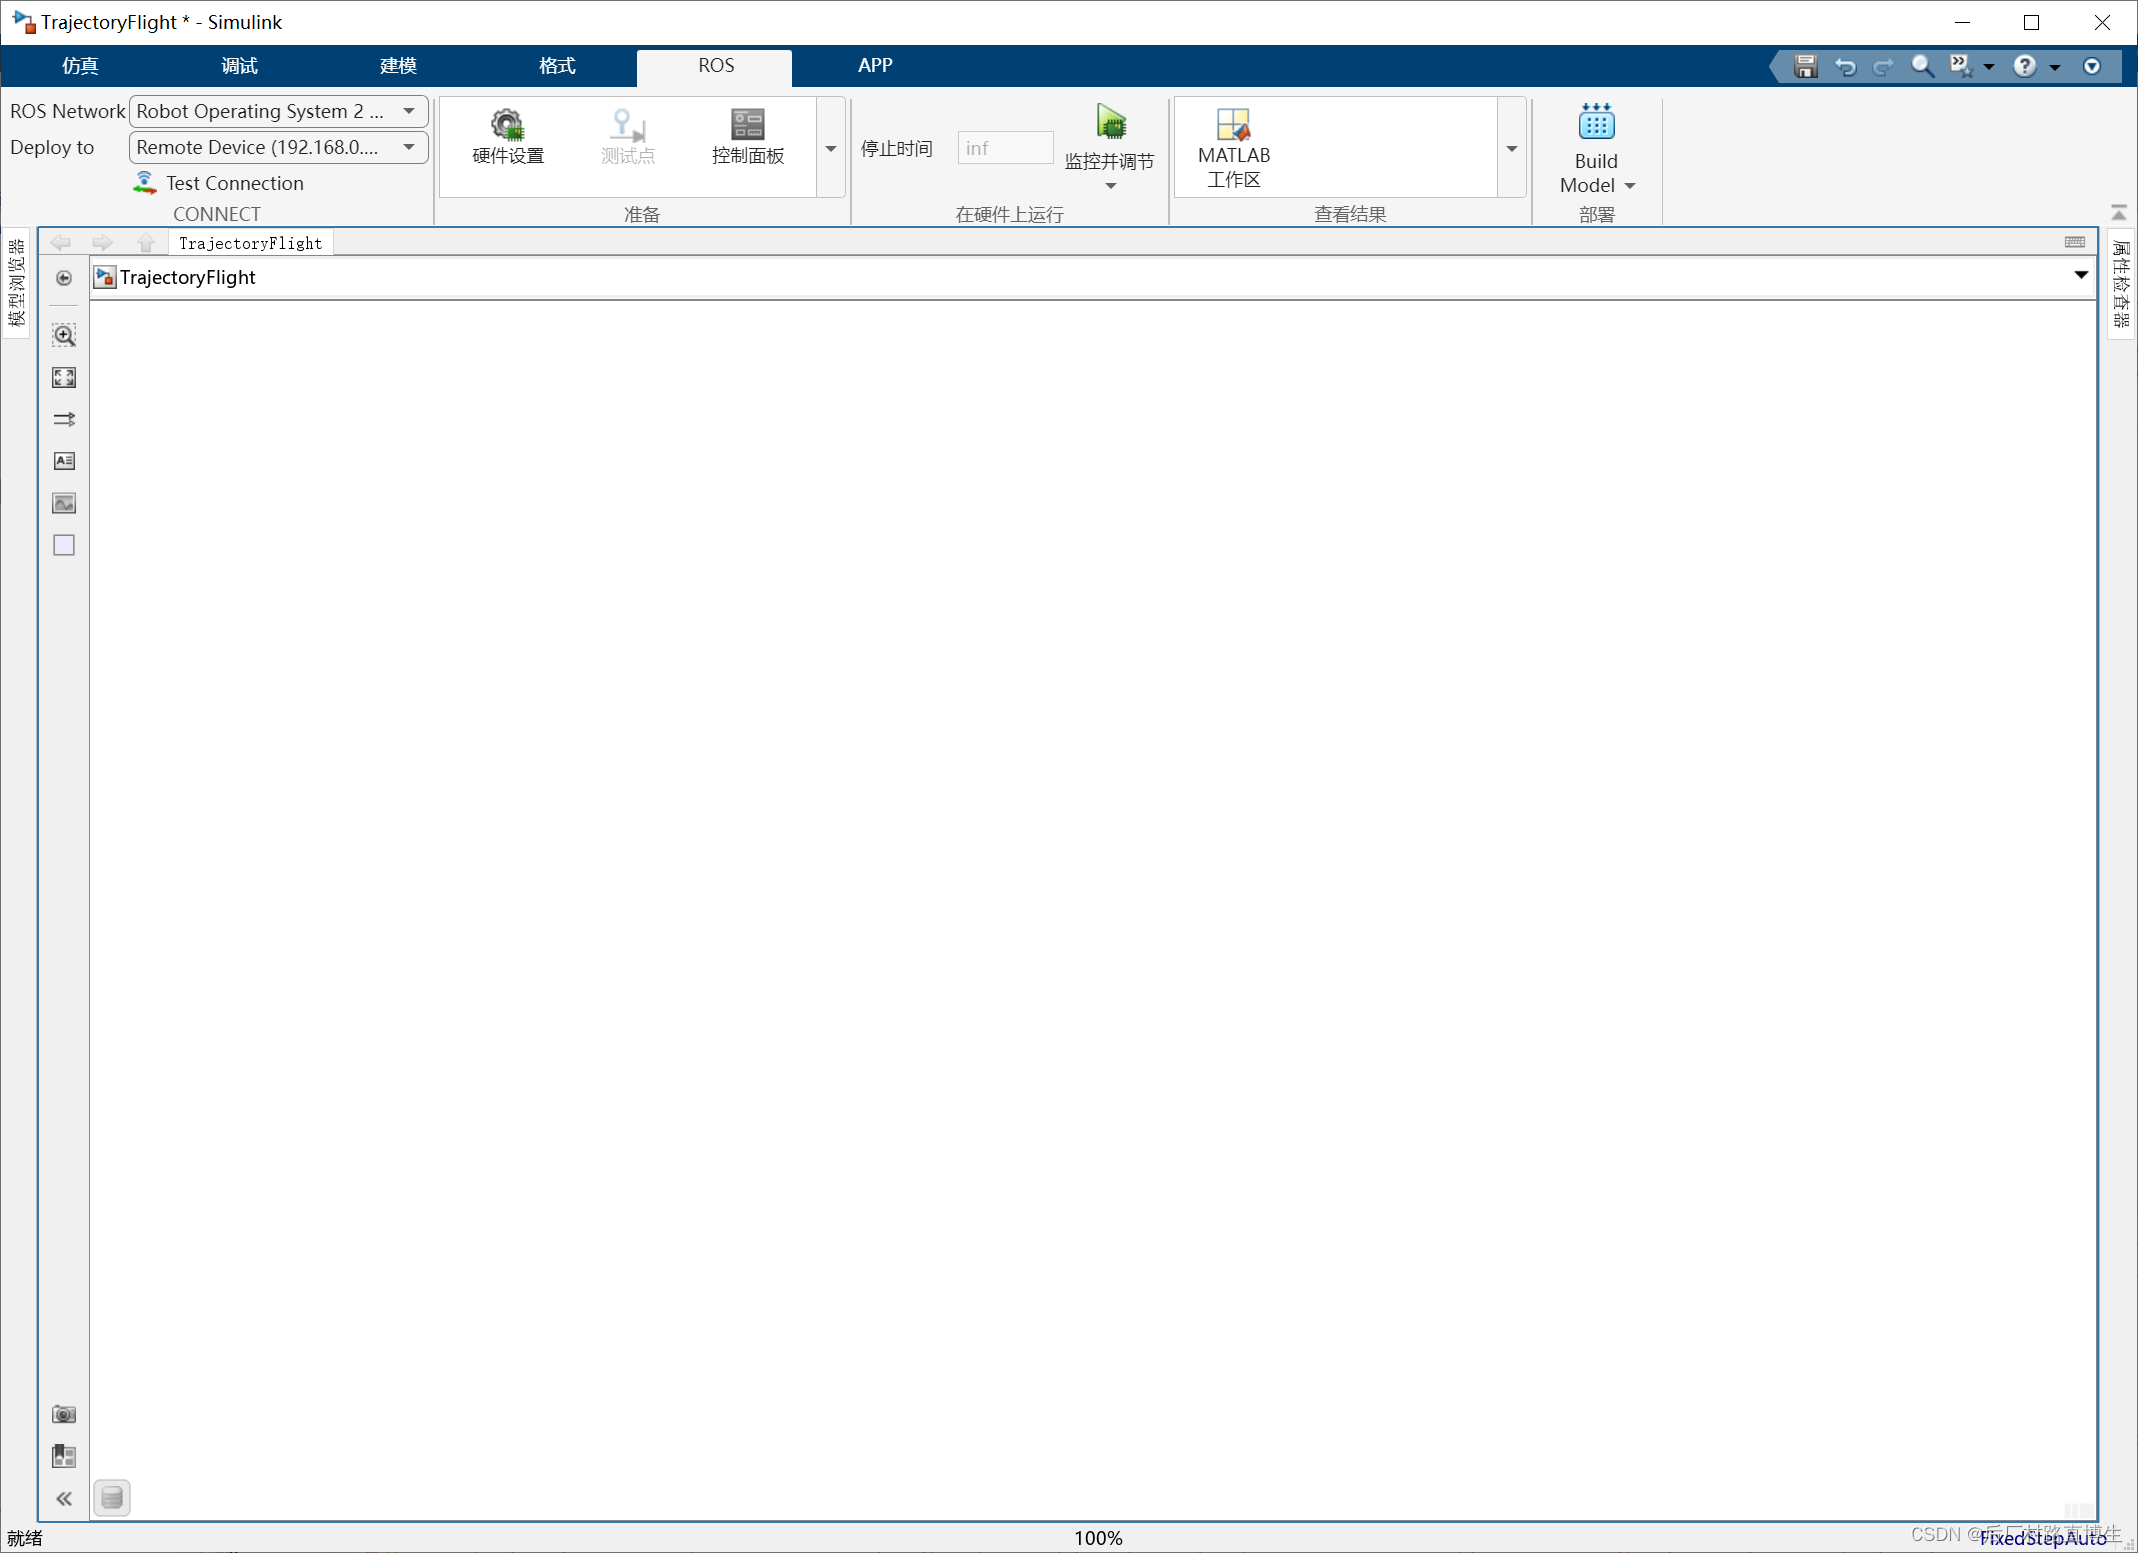Undo the last action
This screenshot has height=1553, width=2138.
pyautogui.click(x=1845, y=66)
